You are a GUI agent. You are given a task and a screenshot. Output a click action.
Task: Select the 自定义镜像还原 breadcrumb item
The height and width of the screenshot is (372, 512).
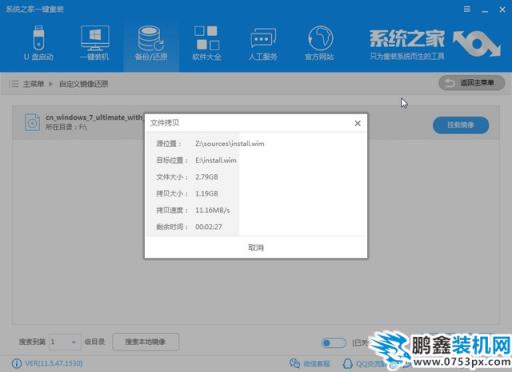point(84,84)
